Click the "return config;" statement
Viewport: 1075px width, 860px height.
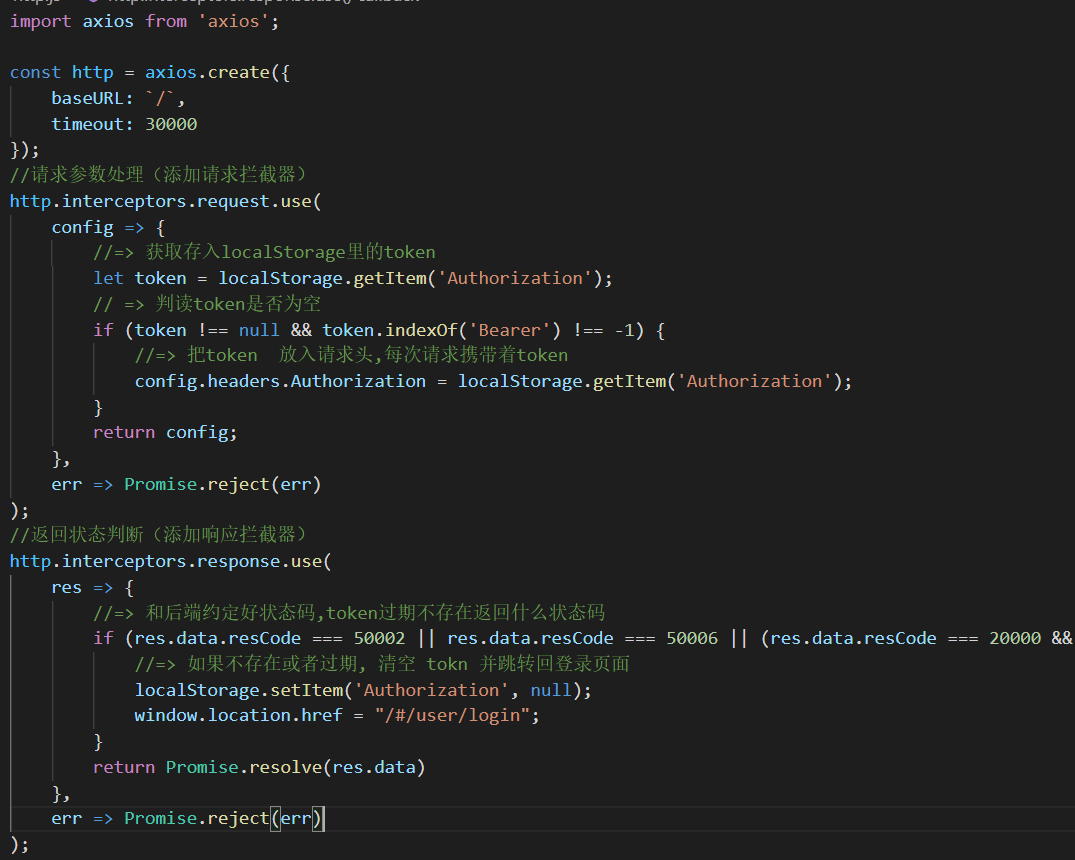pyautogui.click(x=165, y=433)
